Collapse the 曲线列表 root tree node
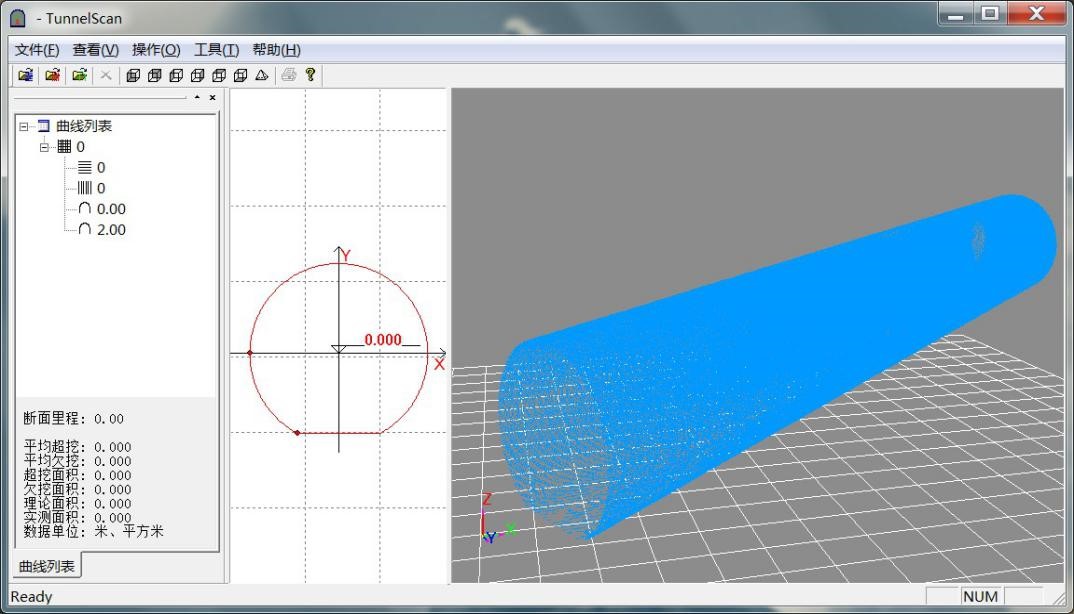 coord(24,127)
